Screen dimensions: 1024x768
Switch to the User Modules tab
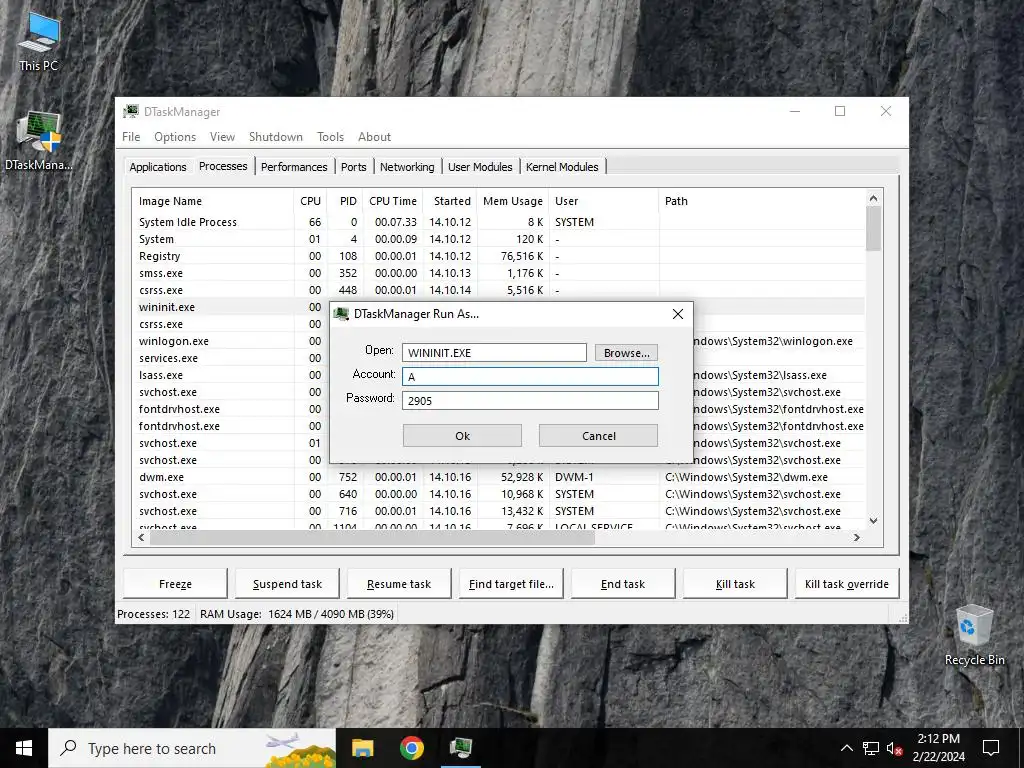[x=480, y=167]
